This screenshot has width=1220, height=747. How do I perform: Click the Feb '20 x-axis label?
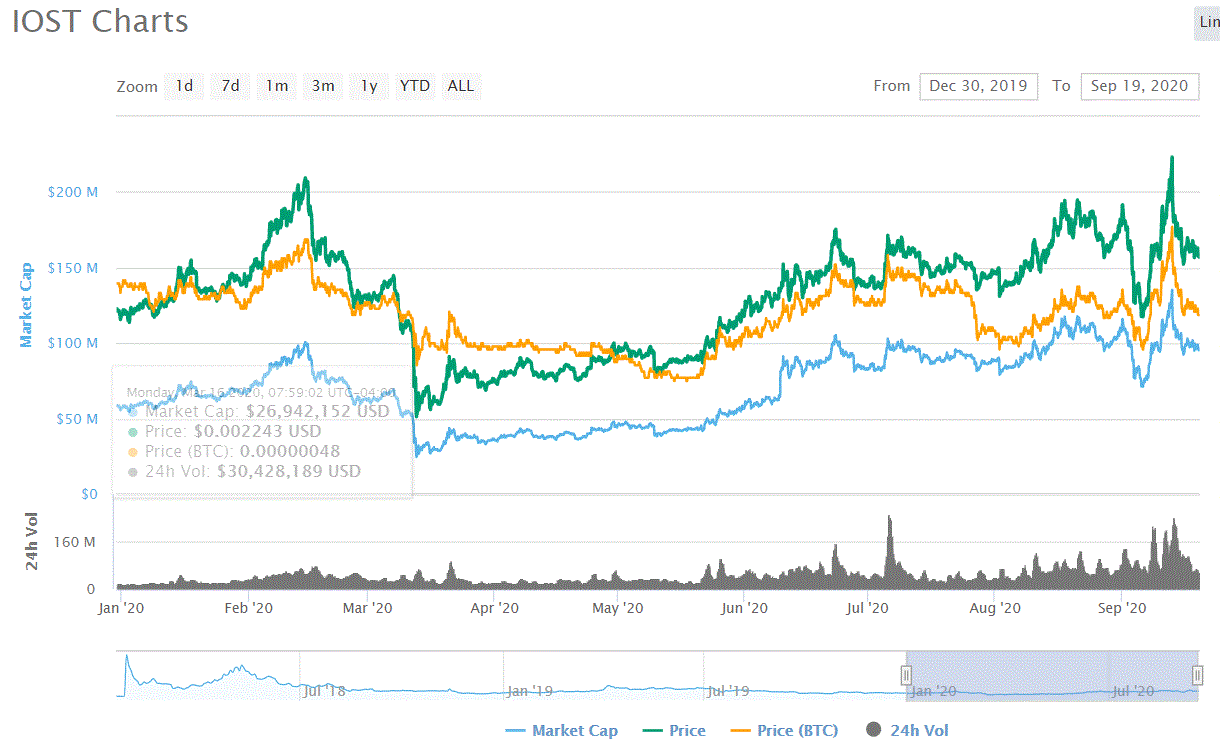[x=248, y=607]
